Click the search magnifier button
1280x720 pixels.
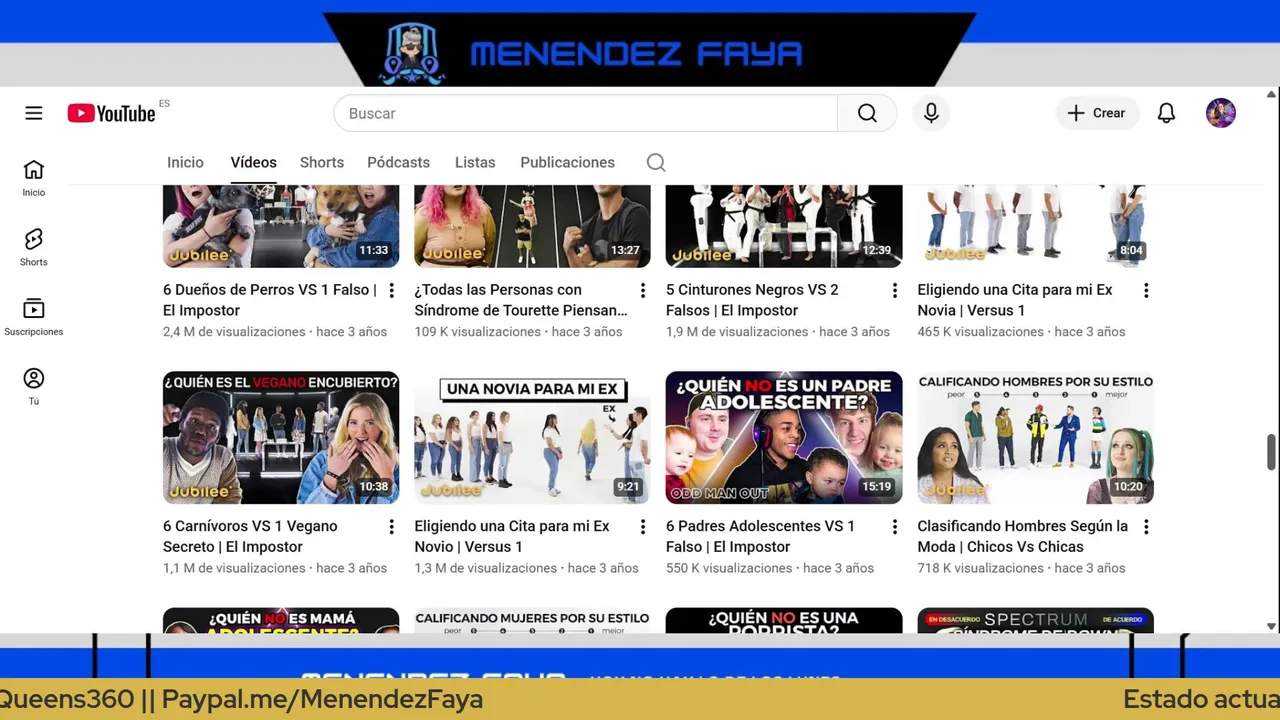867,113
